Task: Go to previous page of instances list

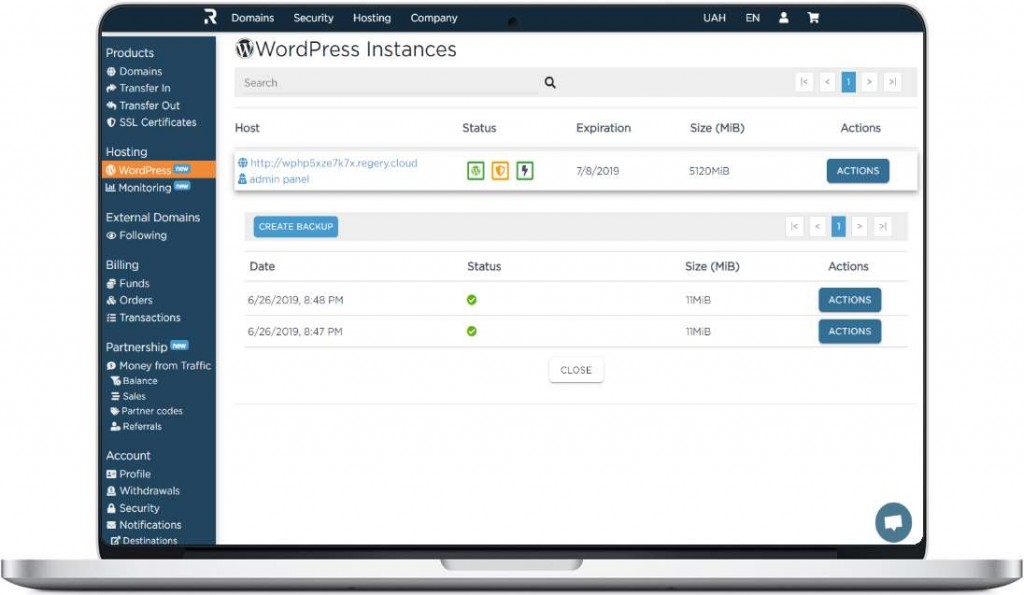Action: [x=827, y=82]
